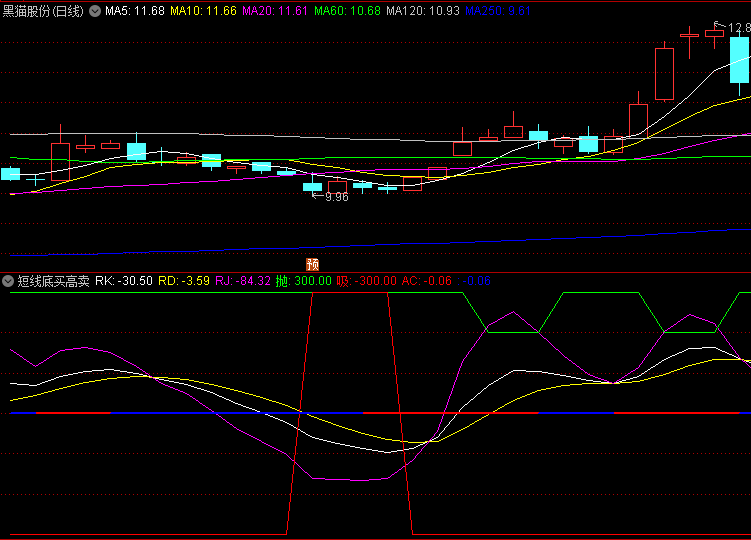751x540 pixels.
Task: Click the 黑猫股份(日线) chart title
Action: coord(43,11)
